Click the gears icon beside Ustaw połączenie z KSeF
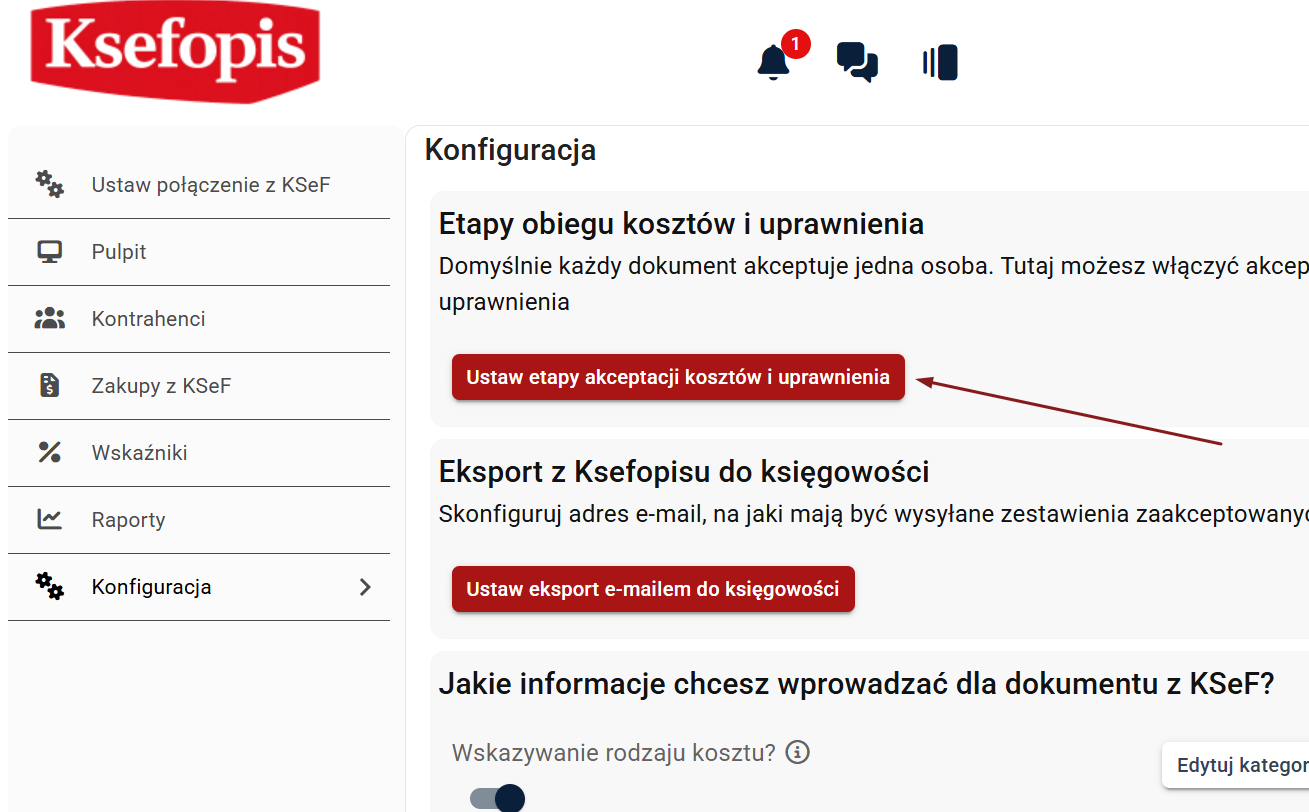The image size is (1309, 812). (49, 184)
